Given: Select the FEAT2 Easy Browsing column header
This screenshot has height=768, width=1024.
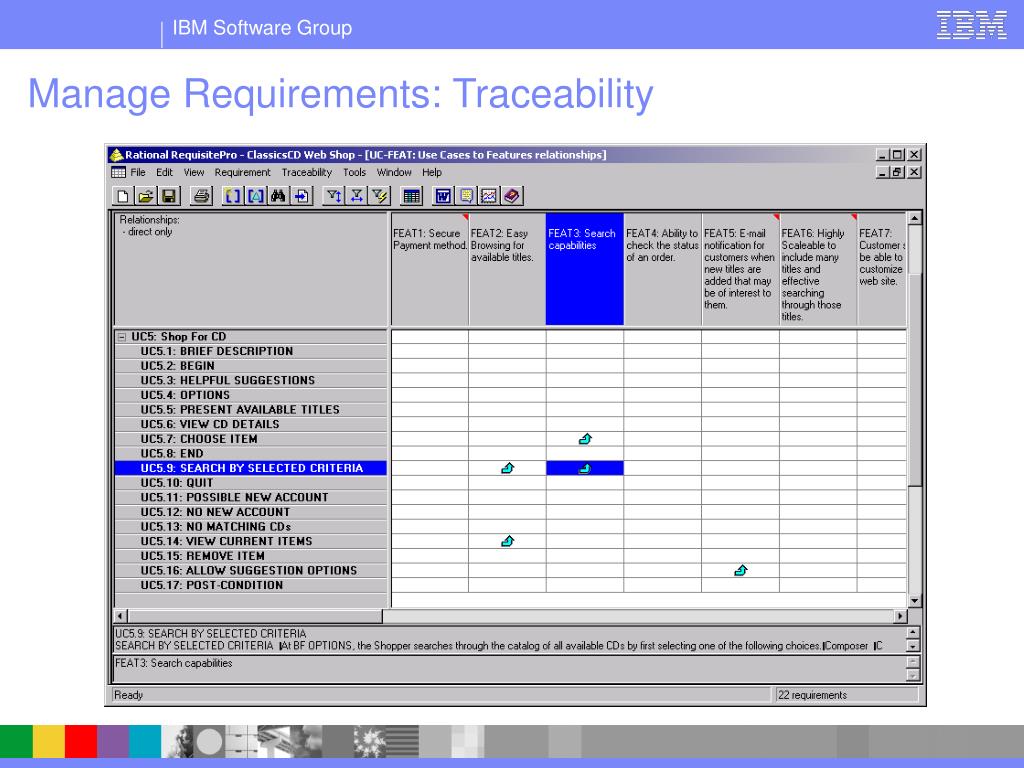Looking at the screenshot, I should pos(507,269).
